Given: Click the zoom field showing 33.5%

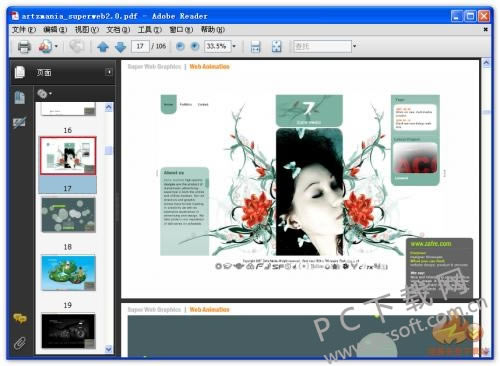Looking at the screenshot, I should (218, 46).
